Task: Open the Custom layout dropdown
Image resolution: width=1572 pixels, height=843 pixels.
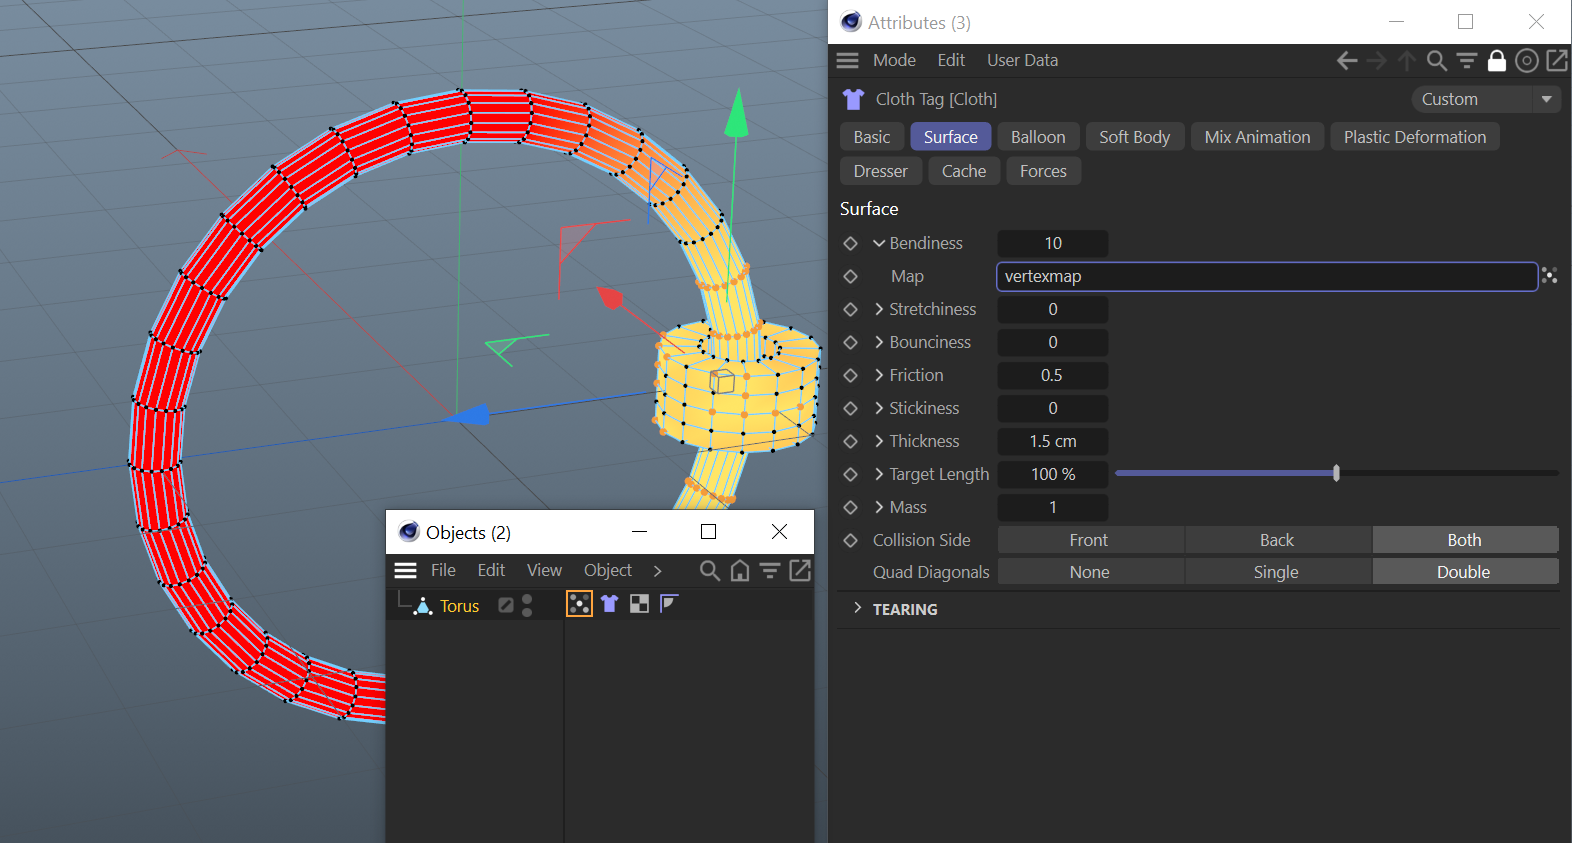Action: coord(1485,99)
